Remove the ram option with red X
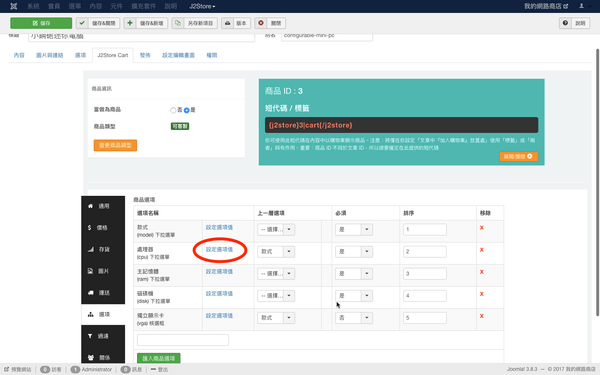 click(x=482, y=272)
